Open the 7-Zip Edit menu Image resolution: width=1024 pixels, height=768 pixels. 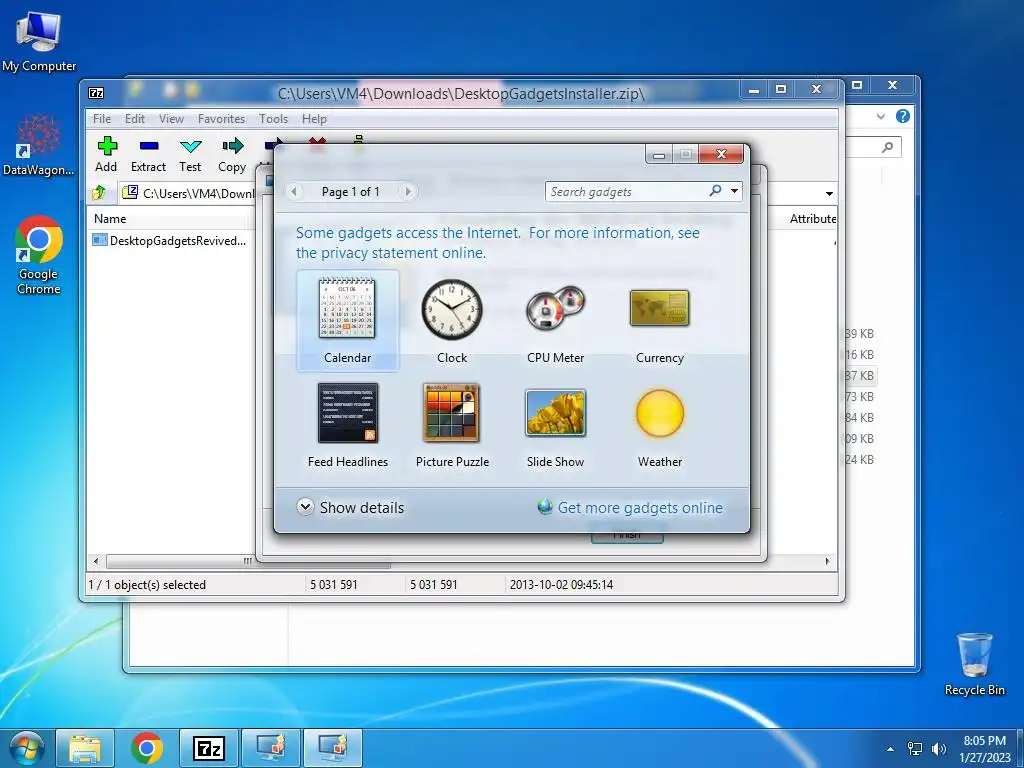coord(135,119)
